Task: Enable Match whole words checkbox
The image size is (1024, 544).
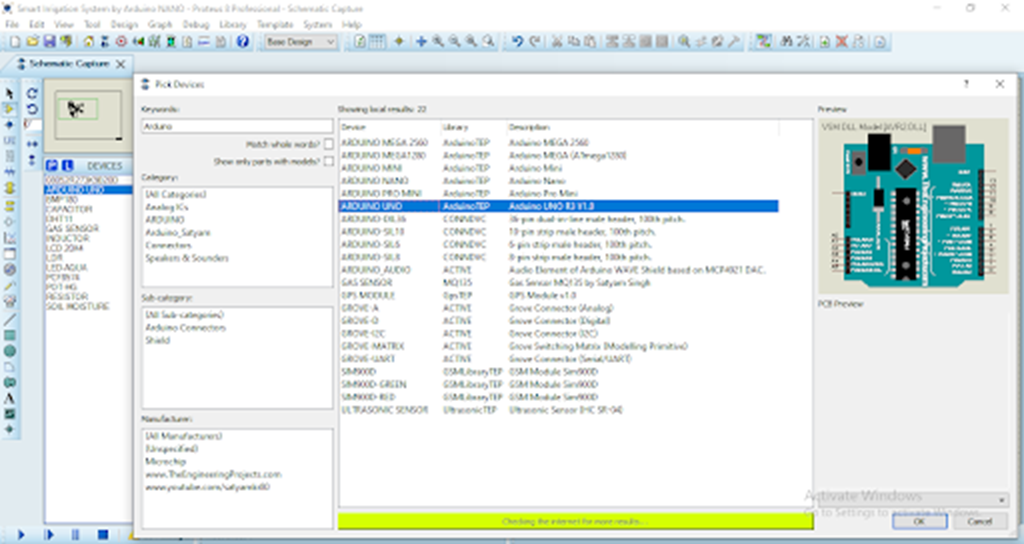Action: (x=328, y=144)
